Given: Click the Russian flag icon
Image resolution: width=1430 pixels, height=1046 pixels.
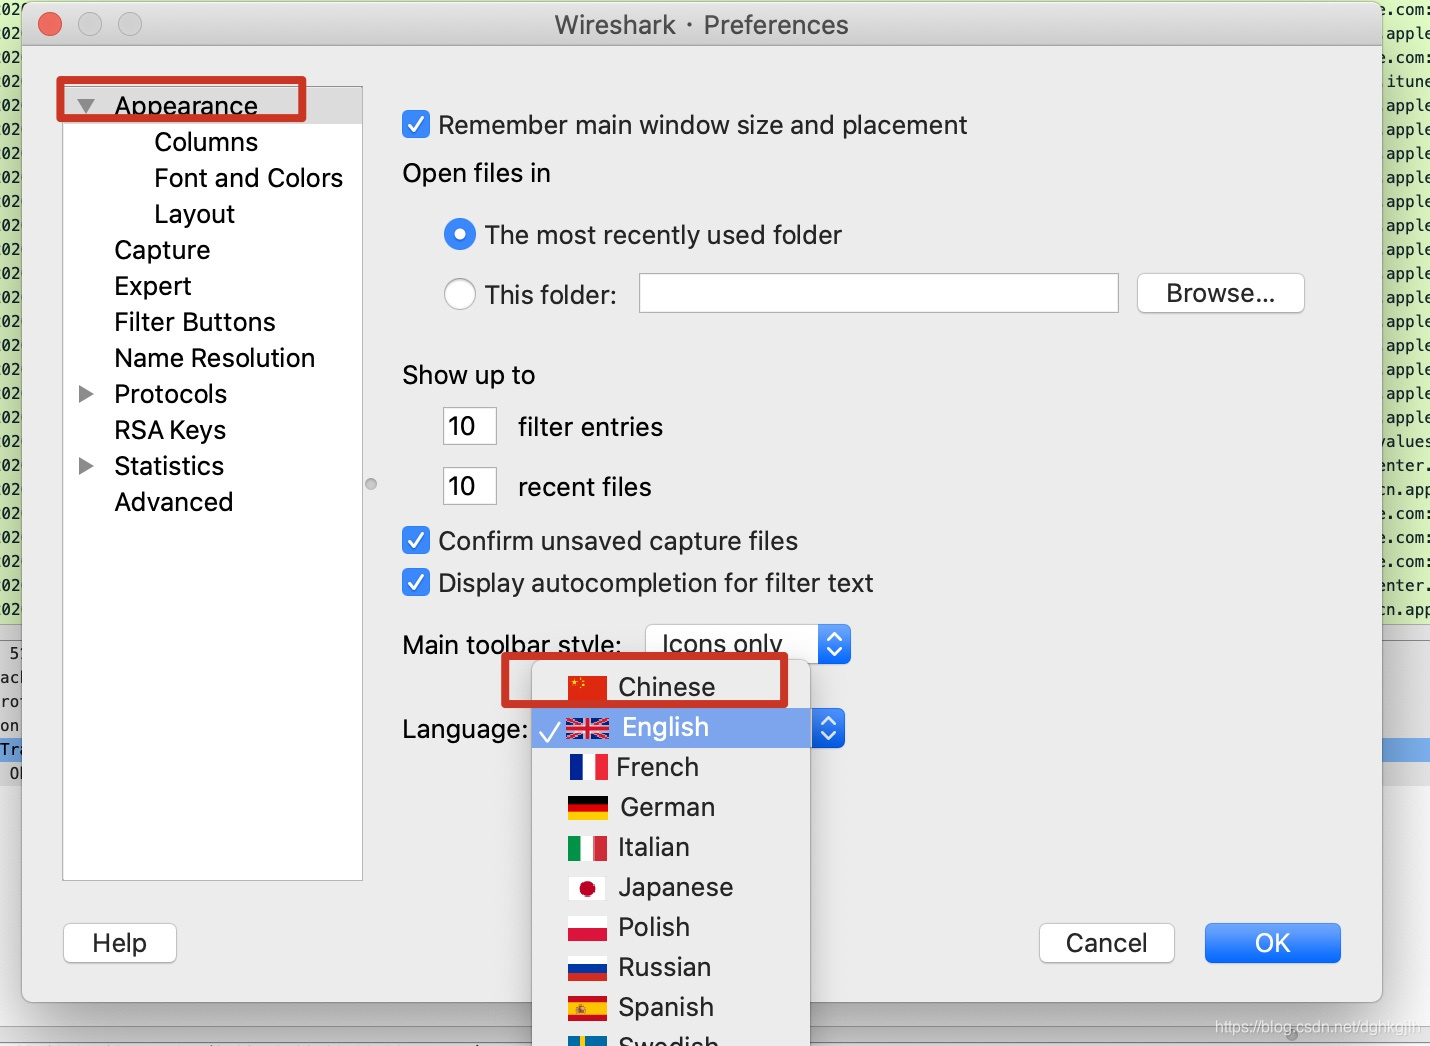Looking at the screenshot, I should click(x=587, y=968).
